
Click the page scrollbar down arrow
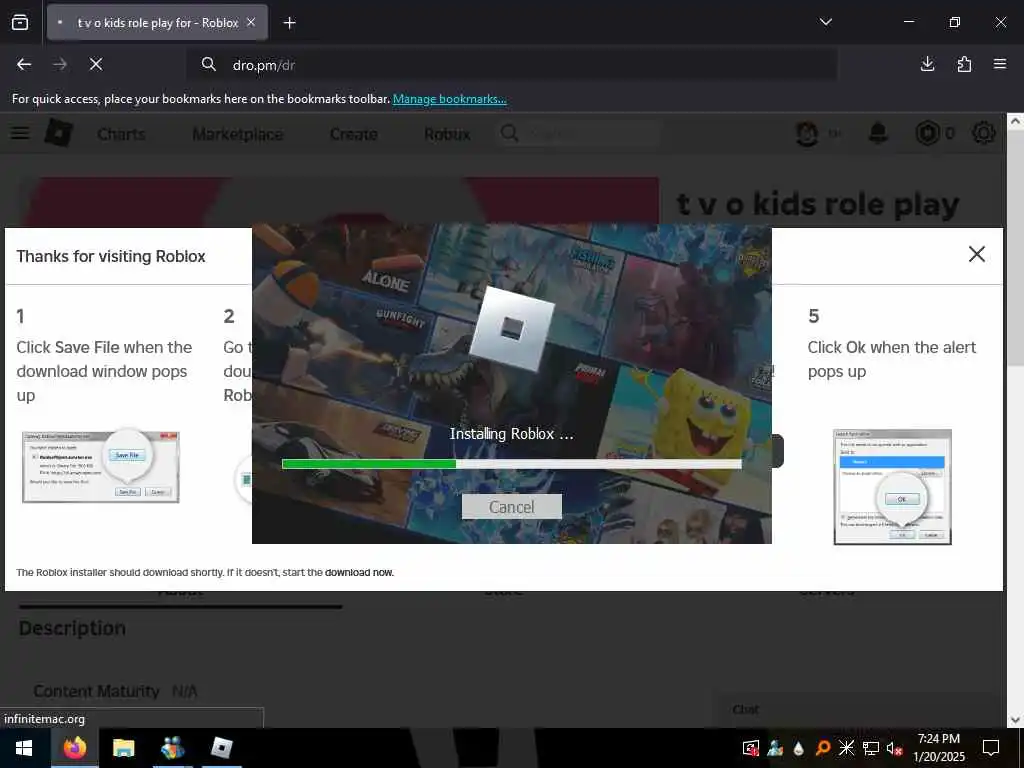[1015, 720]
